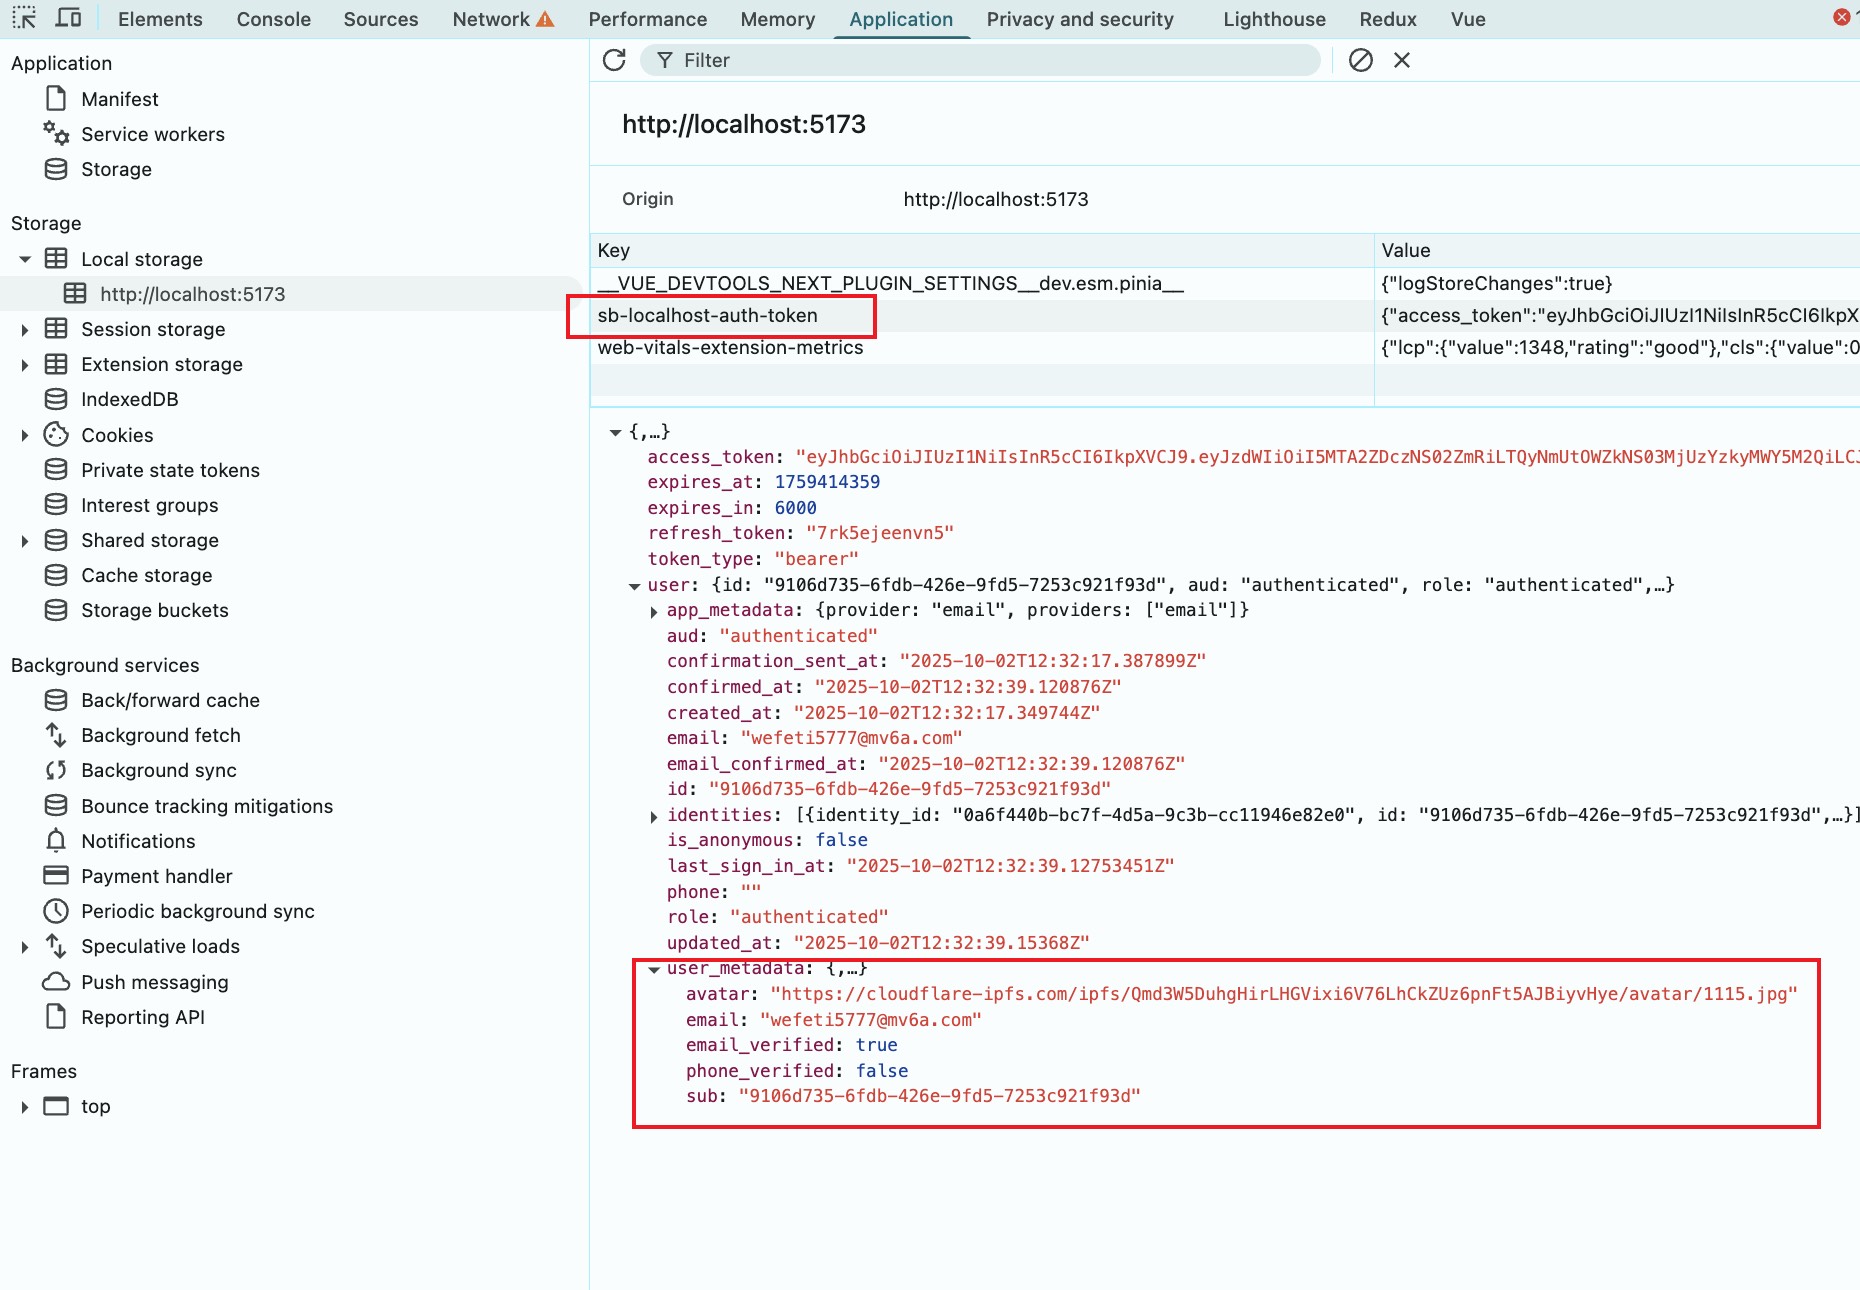Switch to the Console tab
Image resolution: width=1860 pixels, height=1290 pixels.
(273, 19)
